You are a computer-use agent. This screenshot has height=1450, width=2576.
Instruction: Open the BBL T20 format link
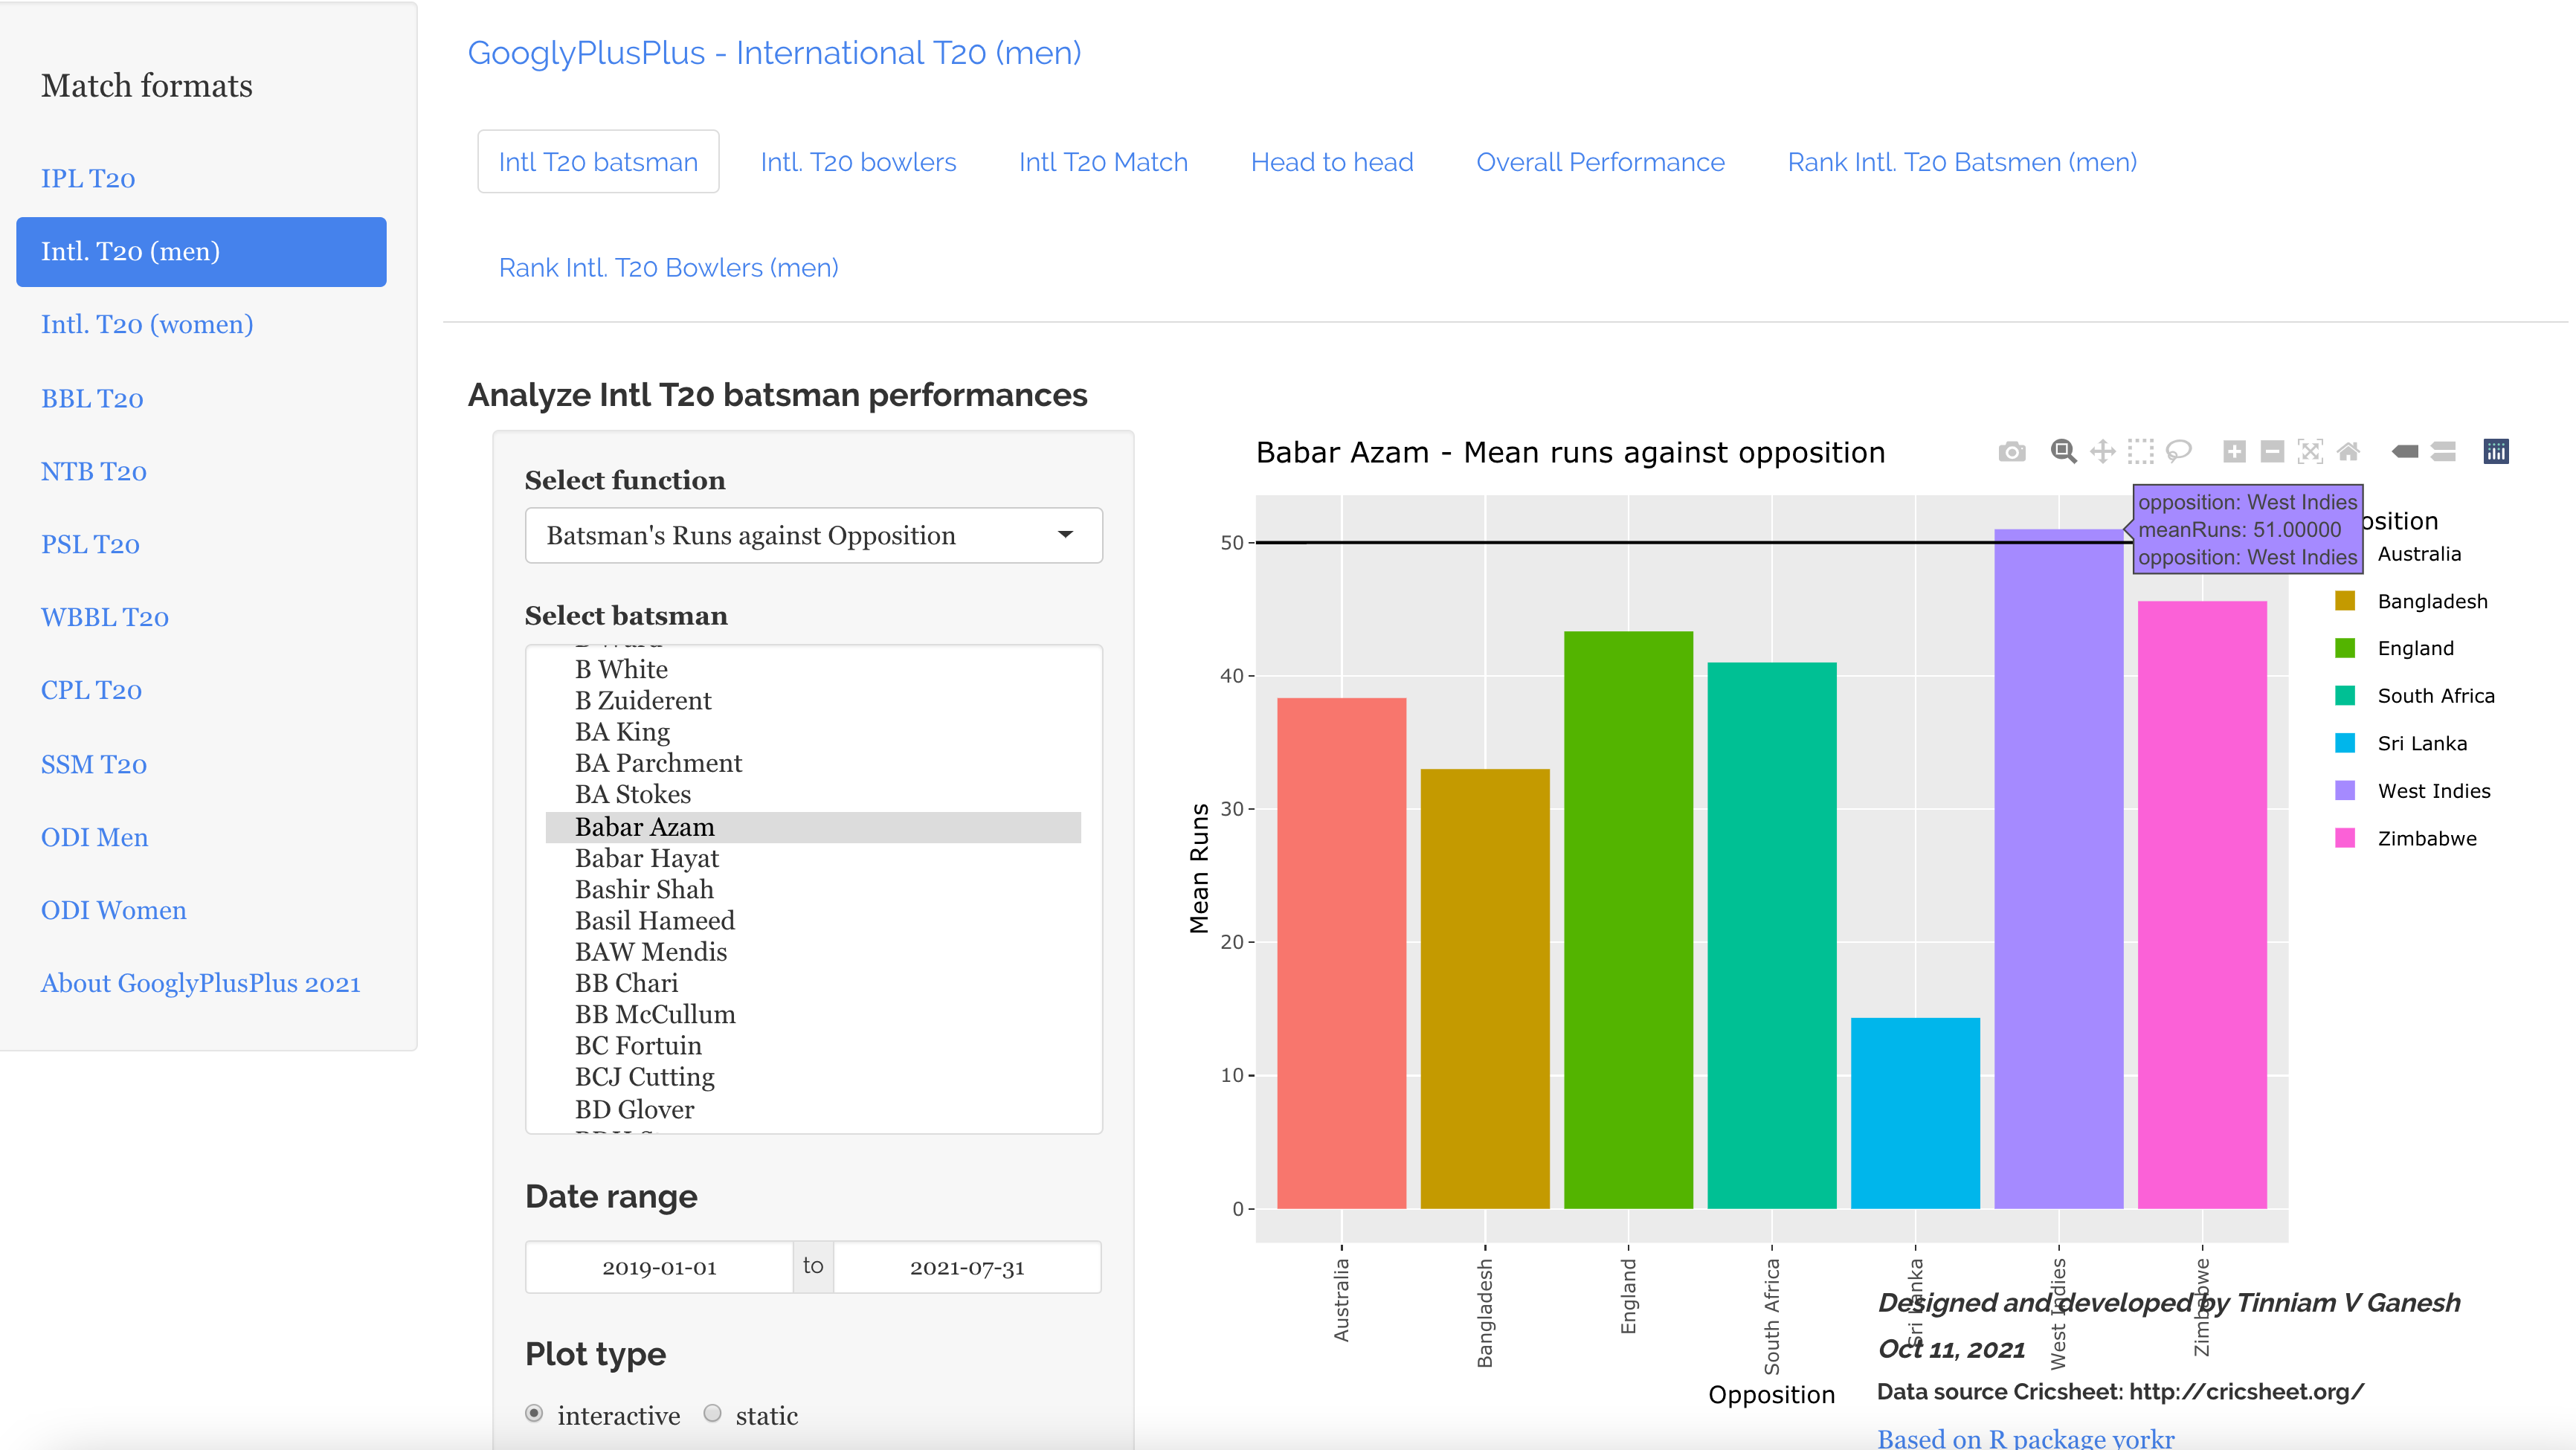click(92, 398)
